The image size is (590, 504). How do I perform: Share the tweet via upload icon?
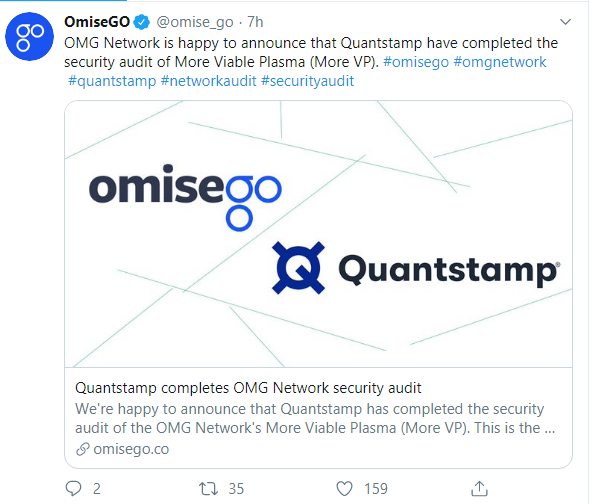[479, 488]
